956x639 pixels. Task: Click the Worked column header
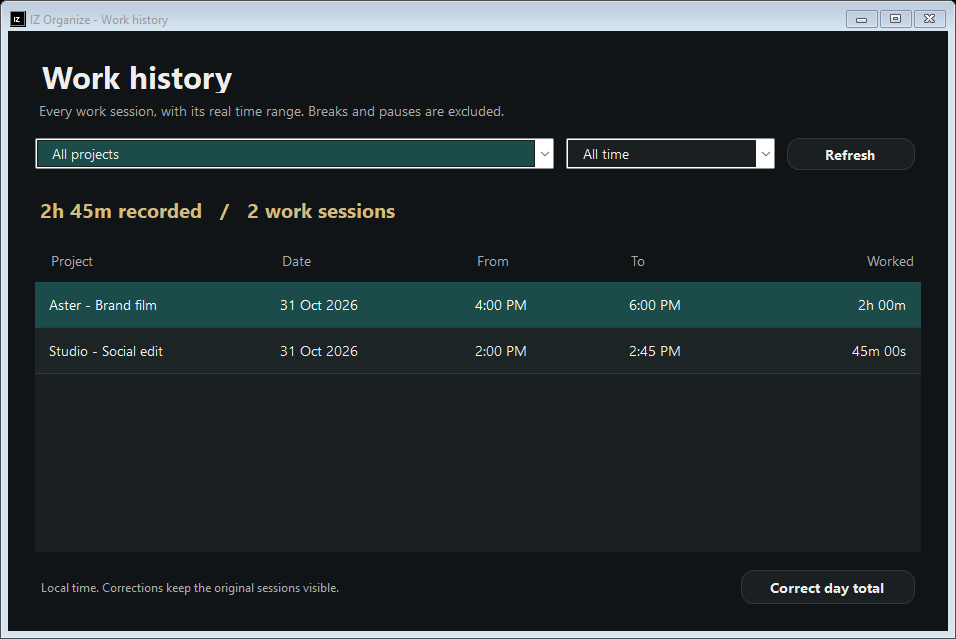[x=890, y=261]
